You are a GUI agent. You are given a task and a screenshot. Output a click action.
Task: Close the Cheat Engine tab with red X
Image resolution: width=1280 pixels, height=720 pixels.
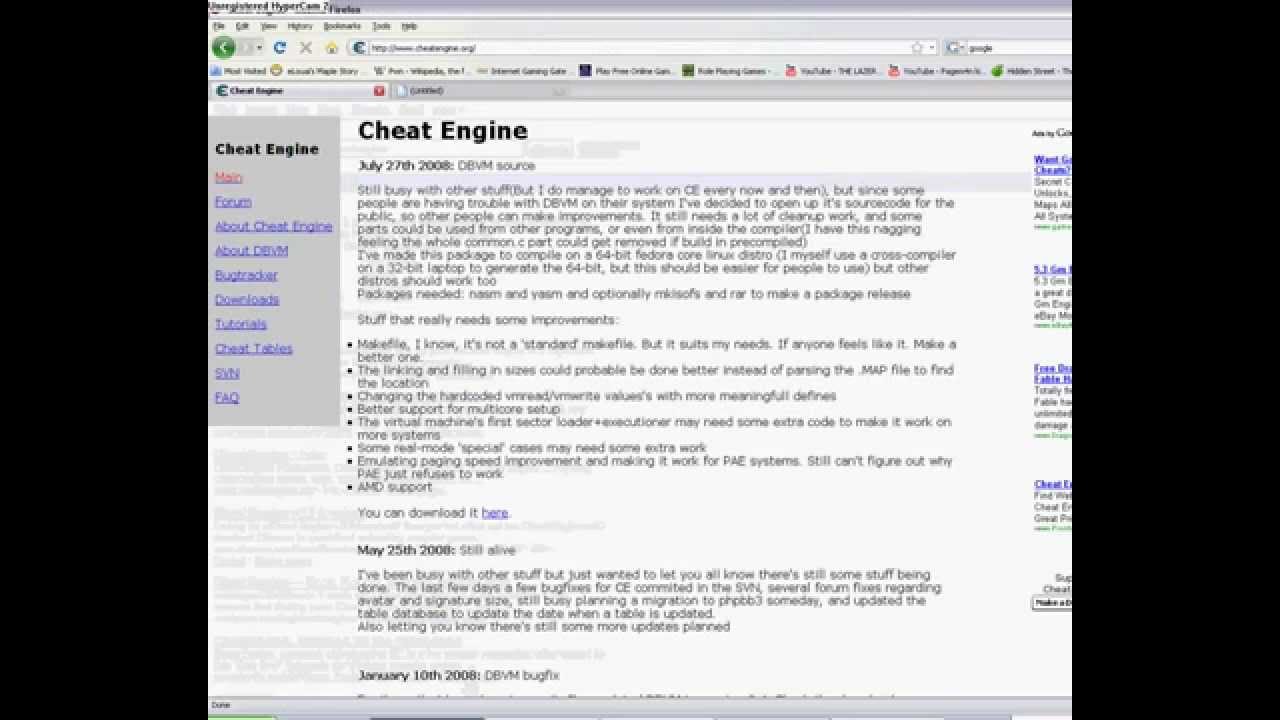[x=379, y=90]
